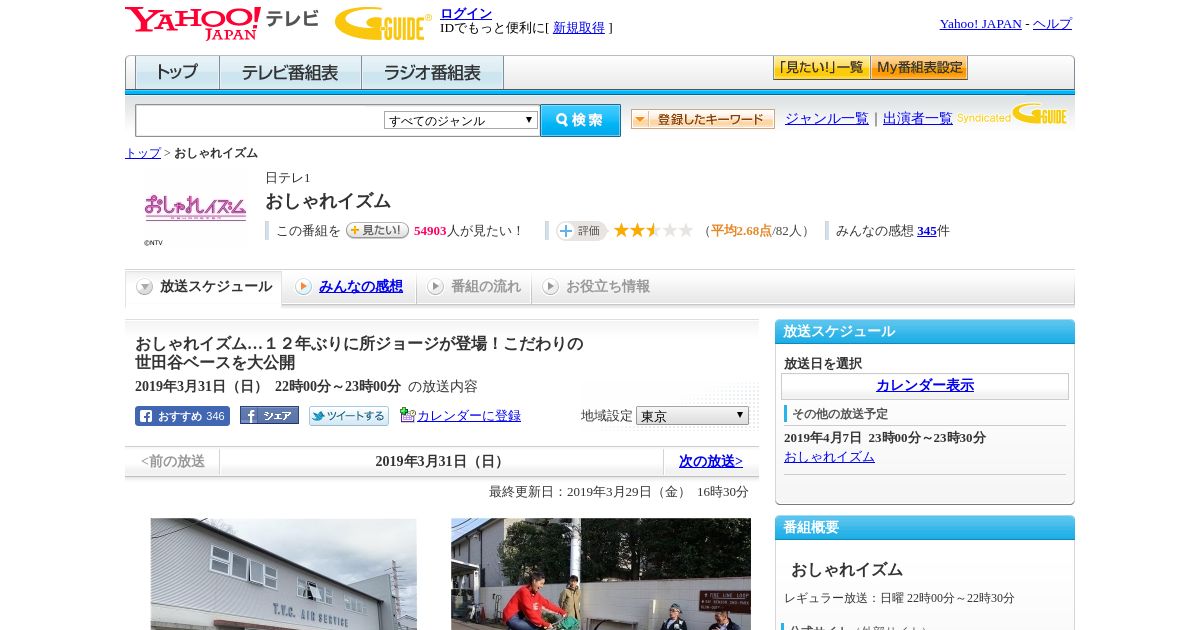The height and width of the screenshot is (630, 1200).
Task: Go to 次の放送> next broadcast
Action: point(711,462)
